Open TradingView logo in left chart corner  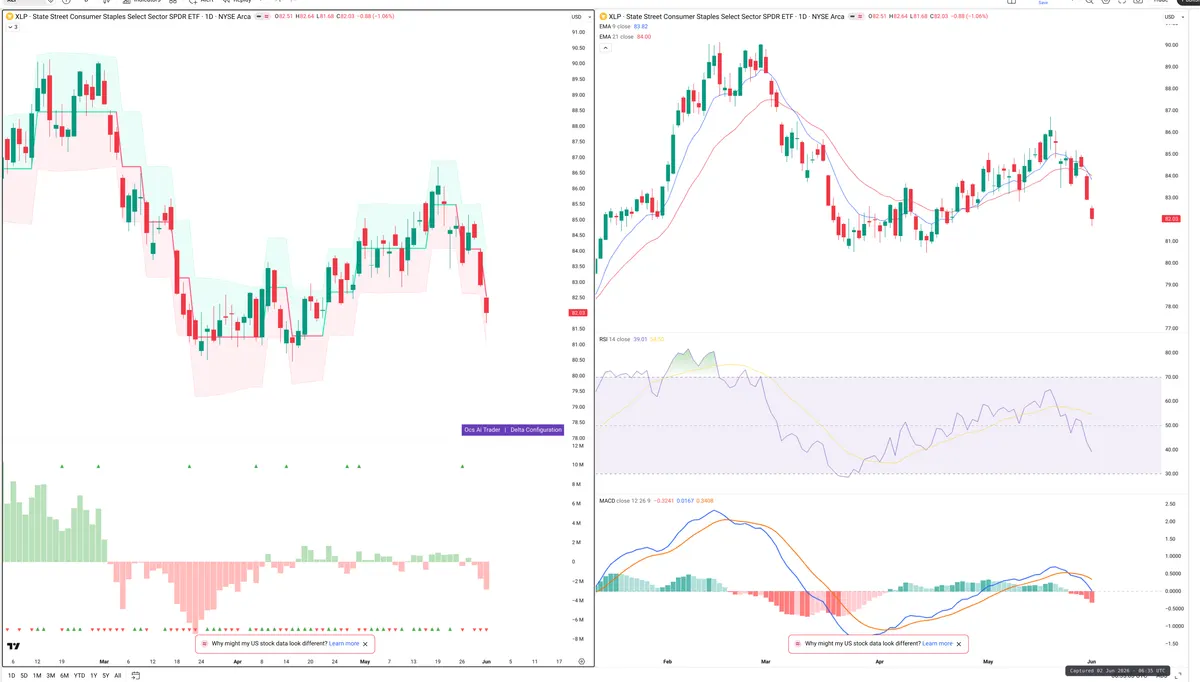[14, 648]
